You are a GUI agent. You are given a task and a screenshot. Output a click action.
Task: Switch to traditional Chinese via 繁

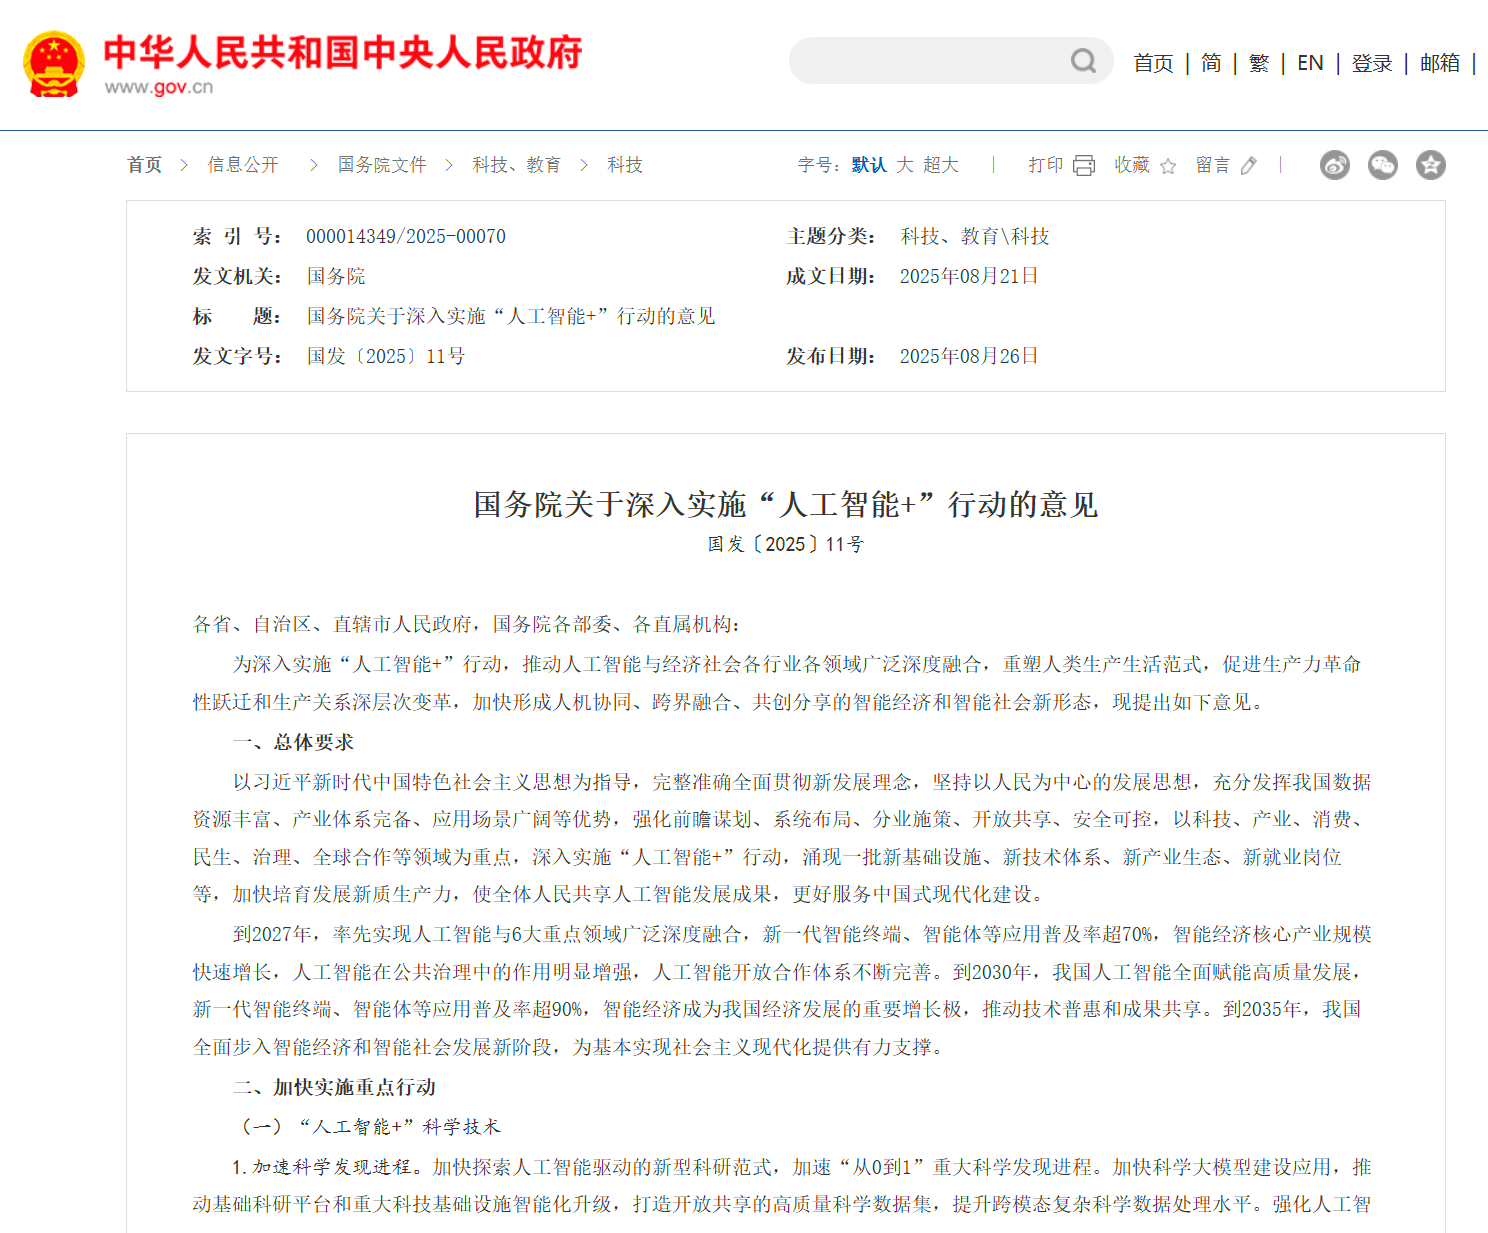pos(1258,62)
